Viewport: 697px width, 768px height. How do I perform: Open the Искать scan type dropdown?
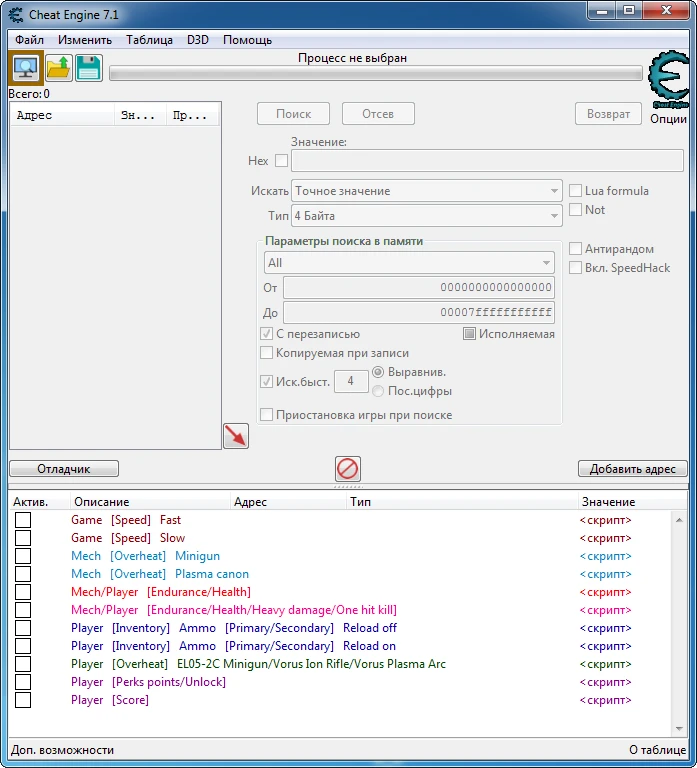[x=427, y=191]
